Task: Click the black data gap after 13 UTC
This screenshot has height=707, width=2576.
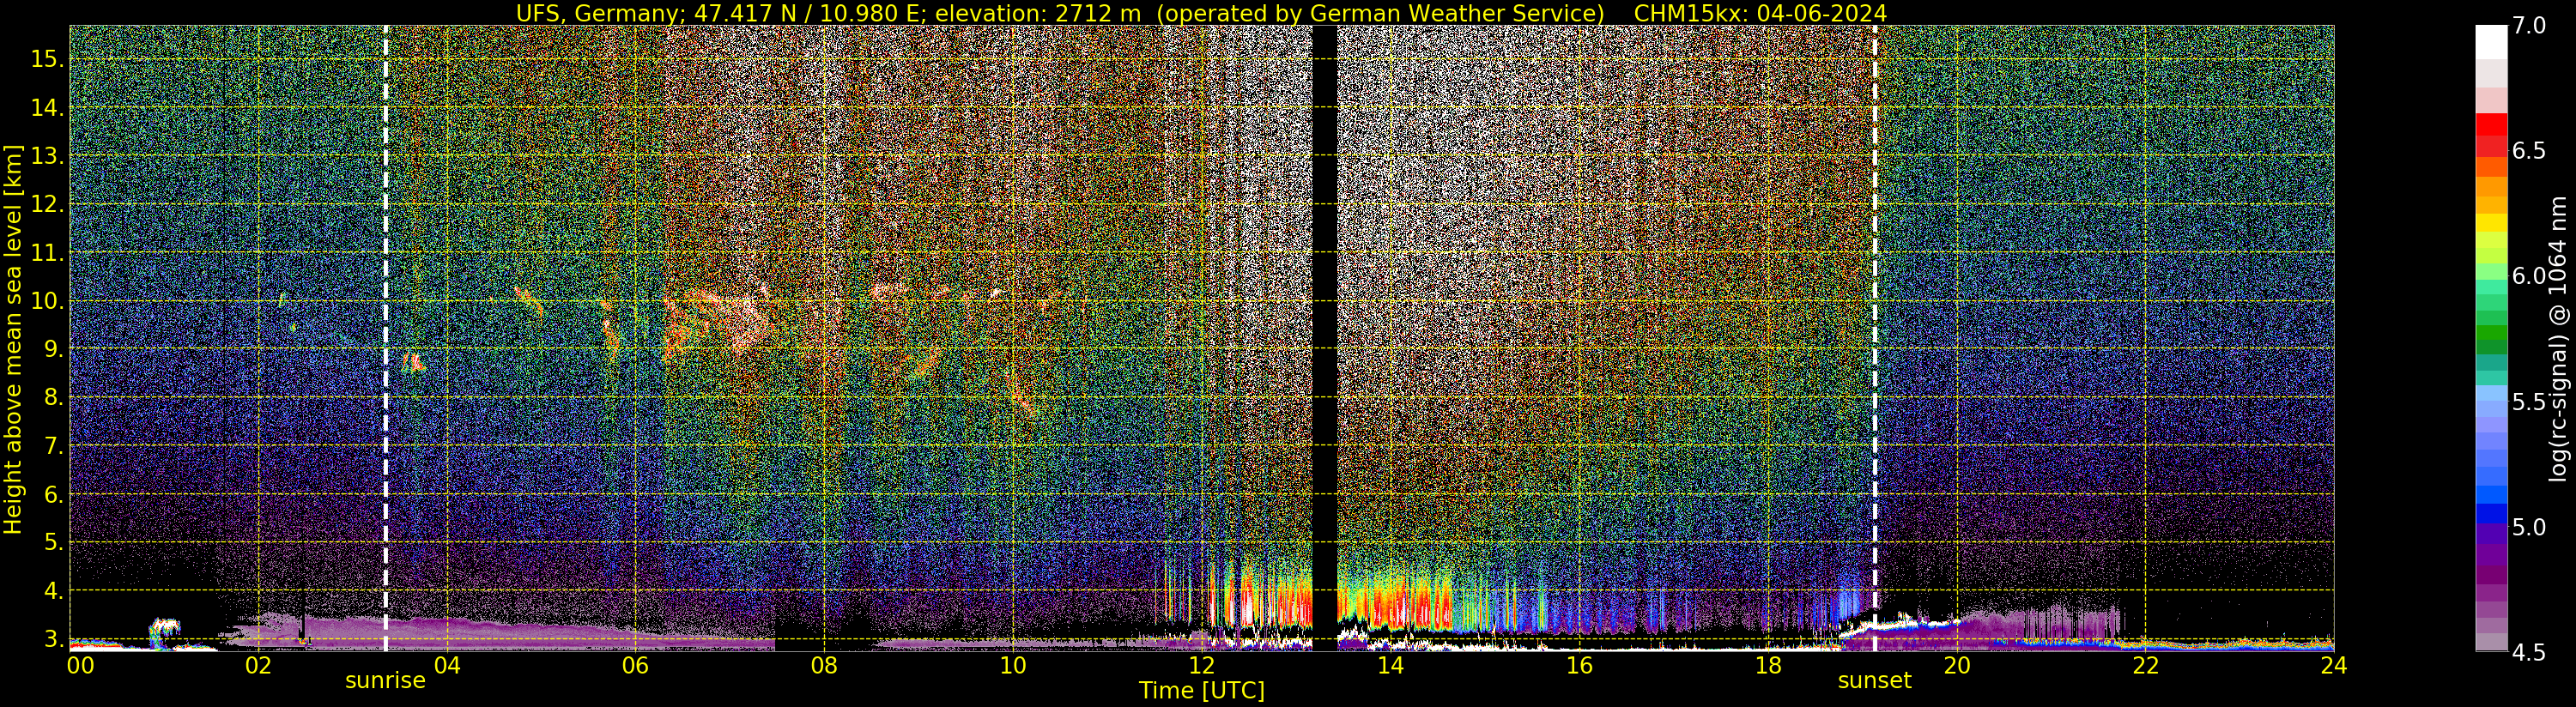Action: point(1324,338)
